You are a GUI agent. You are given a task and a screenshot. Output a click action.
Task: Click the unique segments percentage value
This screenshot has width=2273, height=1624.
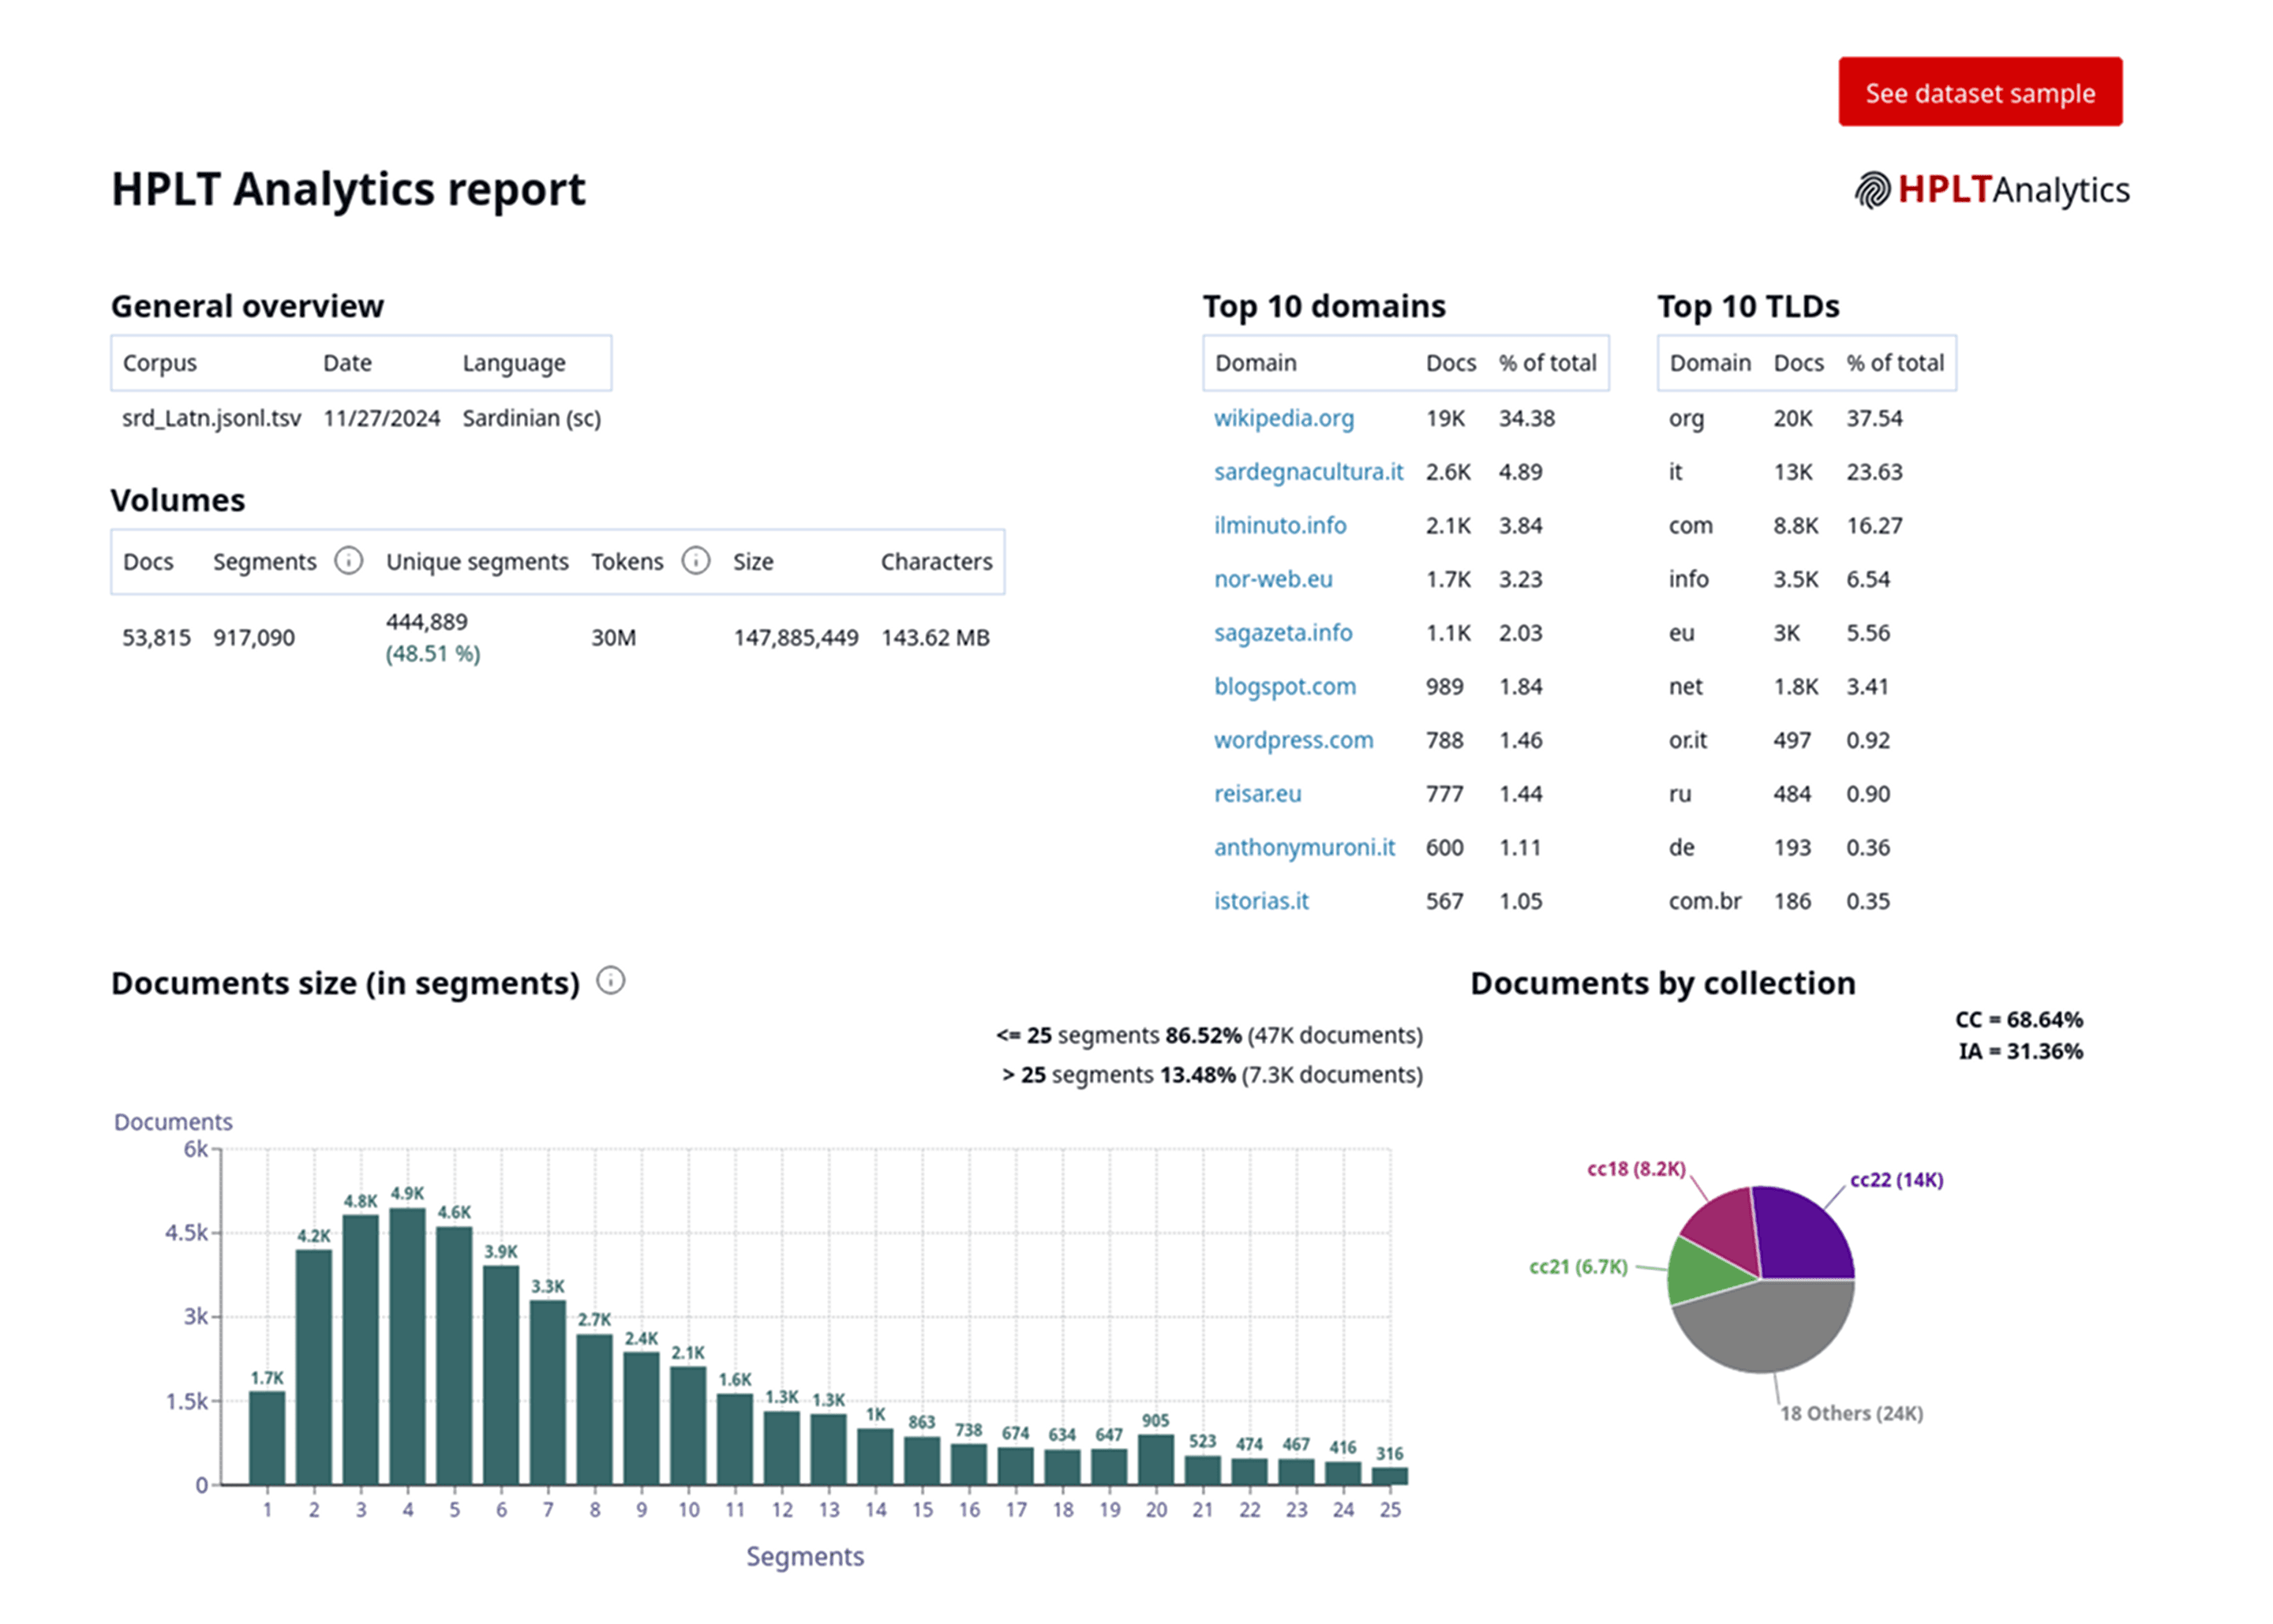pyautogui.click(x=432, y=653)
